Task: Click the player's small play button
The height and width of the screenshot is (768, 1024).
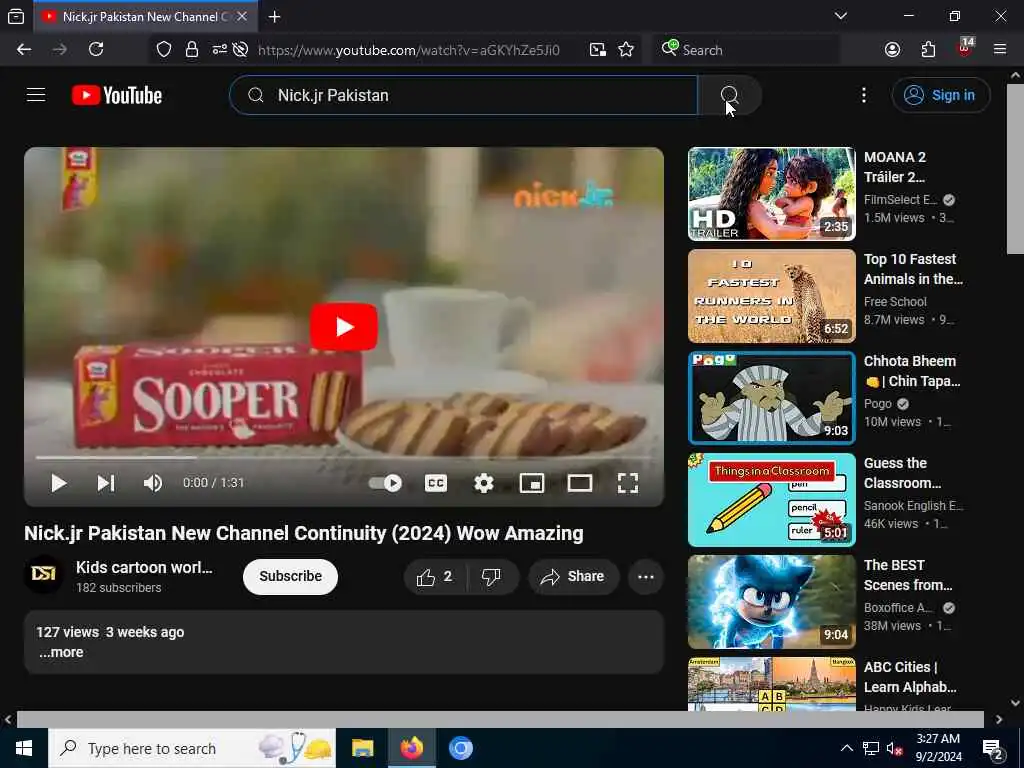Action: 58,483
